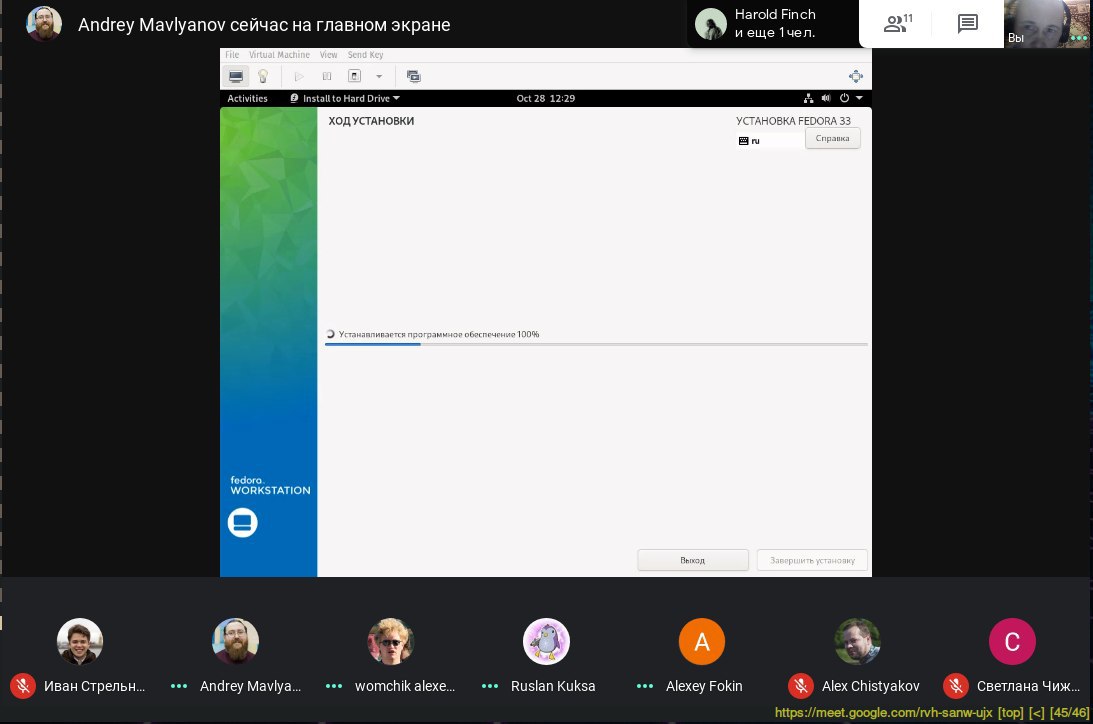Show VM hardware details lightbulb icon
Viewport: 1093px width, 724px height.
pos(263,76)
